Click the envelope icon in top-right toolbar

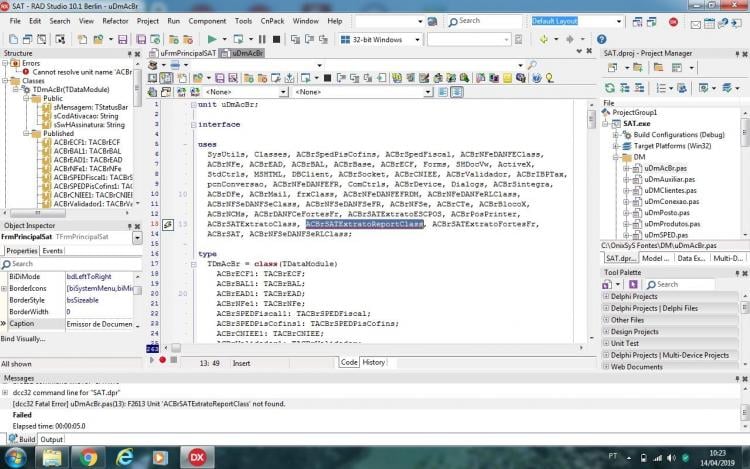[x=696, y=23]
